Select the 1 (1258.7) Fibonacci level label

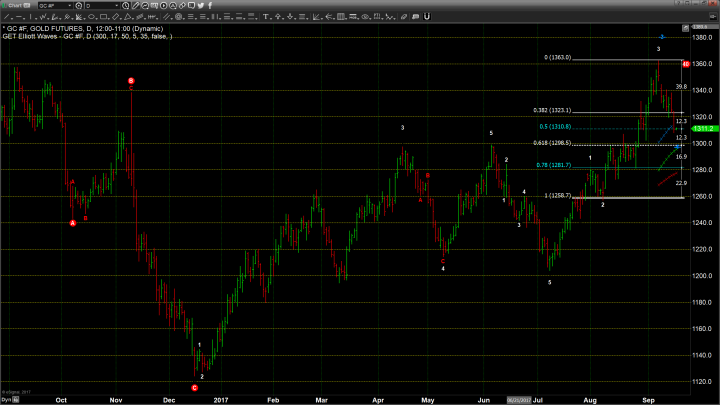click(558, 195)
